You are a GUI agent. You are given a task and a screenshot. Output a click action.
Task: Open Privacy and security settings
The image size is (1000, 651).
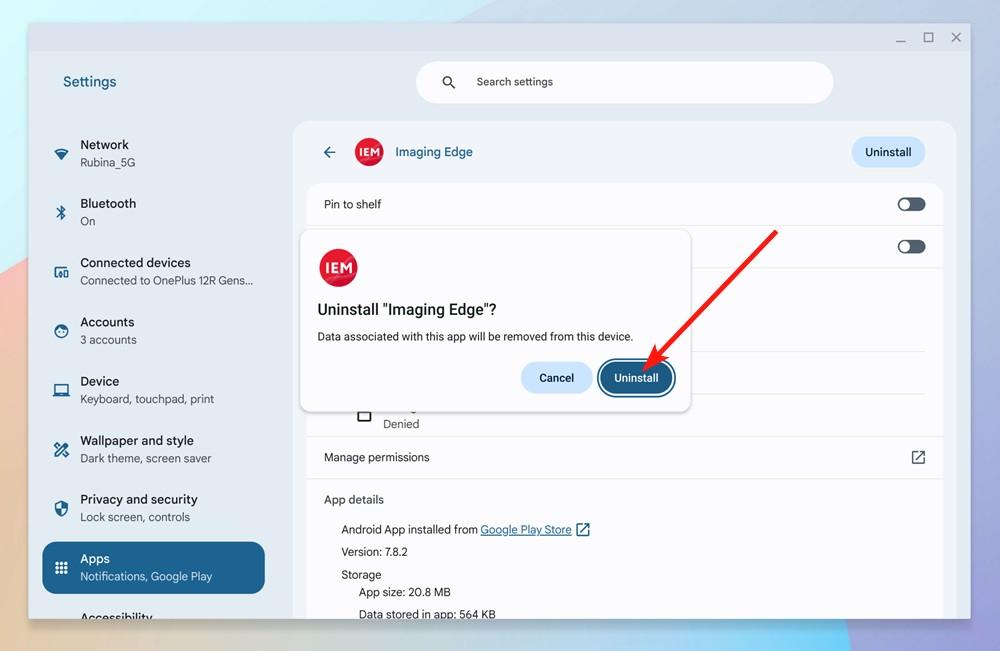click(154, 508)
